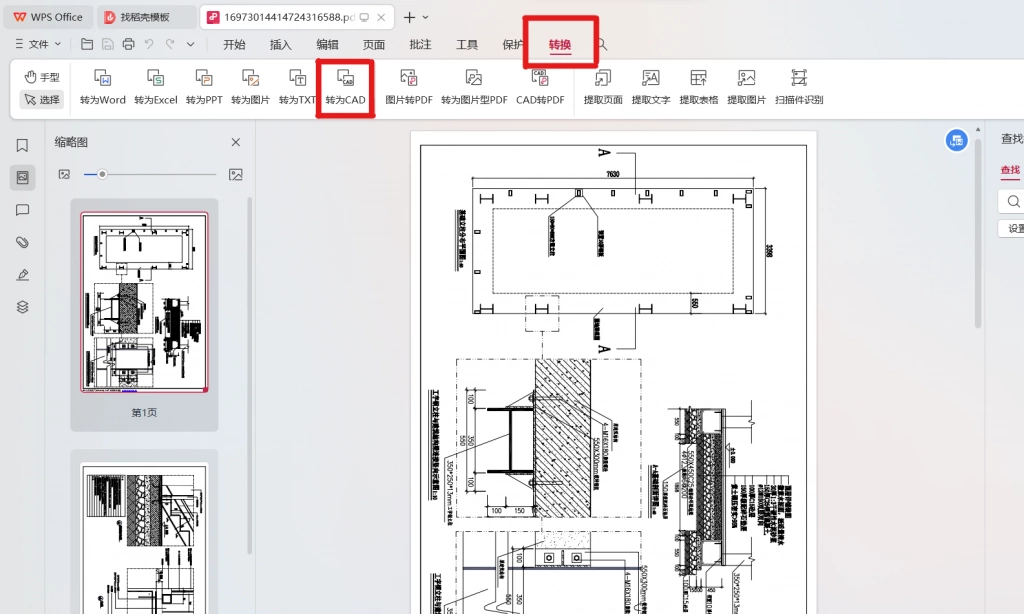The width and height of the screenshot is (1024, 614).
Task: Click the save toolbar icon
Action: pos(108,44)
